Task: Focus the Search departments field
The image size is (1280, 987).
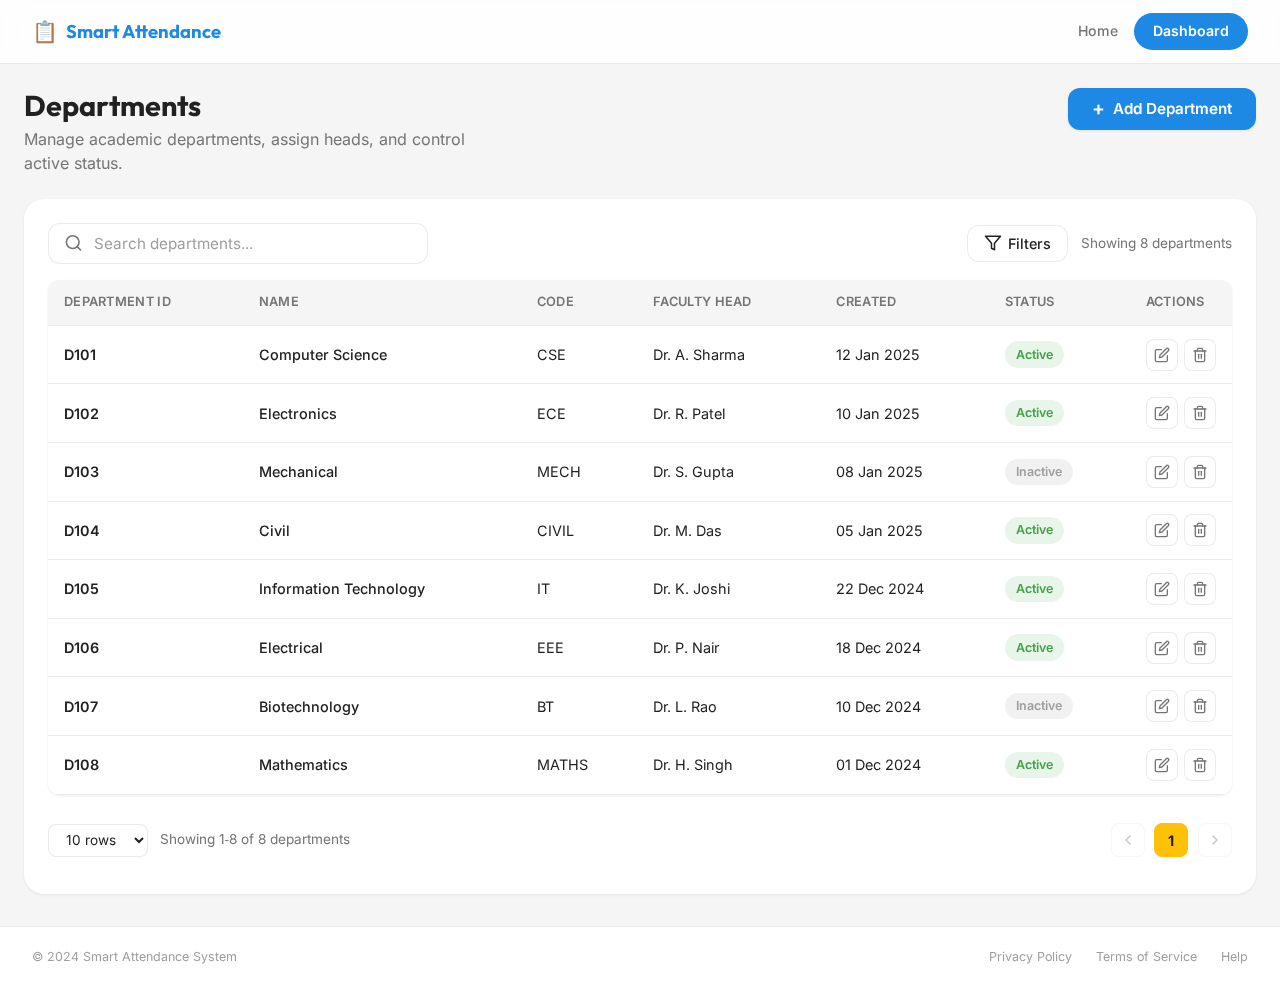Action: pyautogui.click(x=238, y=244)
